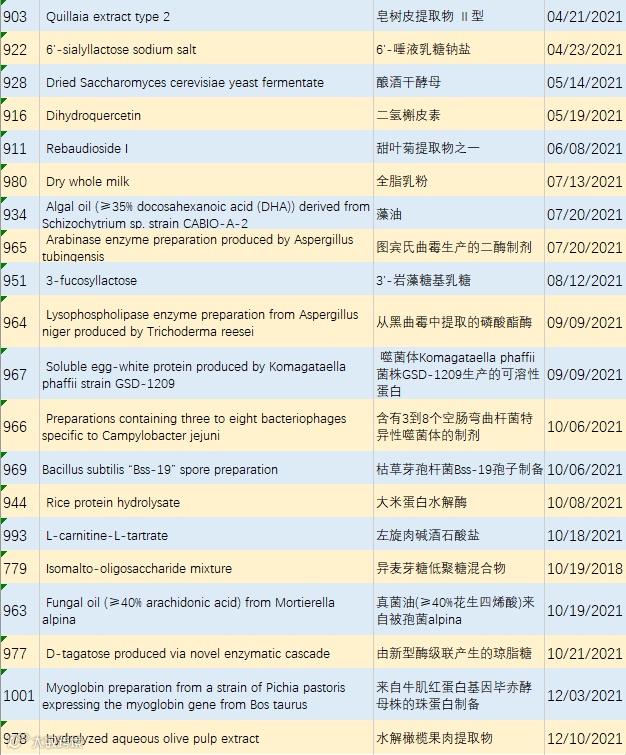Click 'Rebaudioside I' cell
Viewport: 626px width, 755px height.
[206, 148]
